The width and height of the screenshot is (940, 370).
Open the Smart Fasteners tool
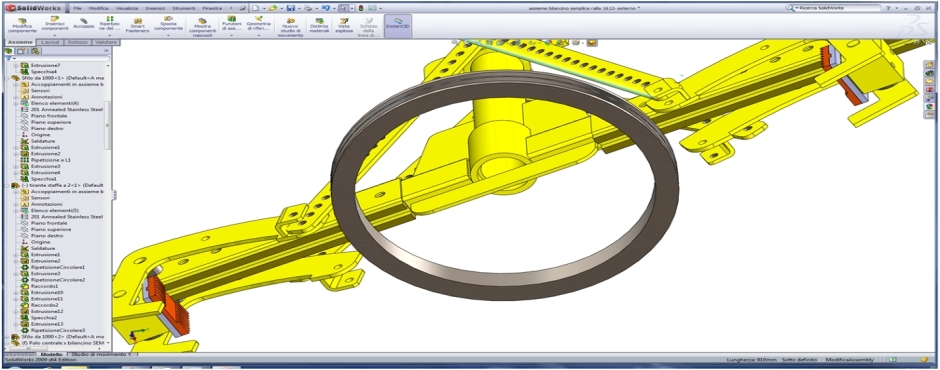(x=137, y=26)
